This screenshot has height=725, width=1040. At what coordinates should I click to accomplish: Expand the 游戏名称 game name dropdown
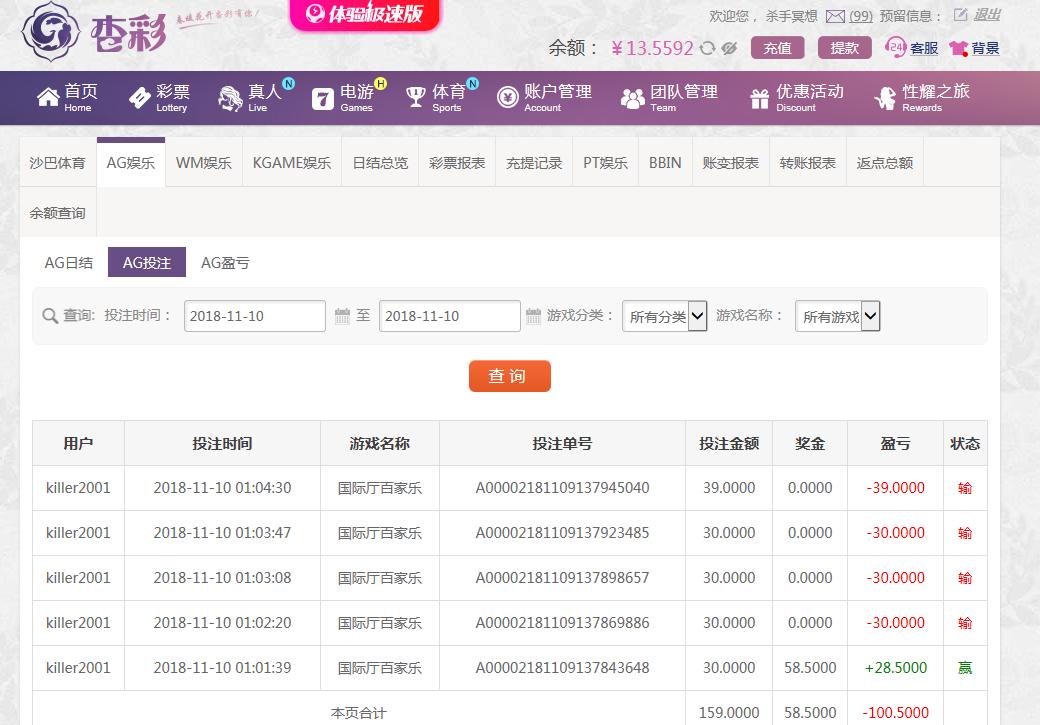pyautogui.click(x=837, y=316)
